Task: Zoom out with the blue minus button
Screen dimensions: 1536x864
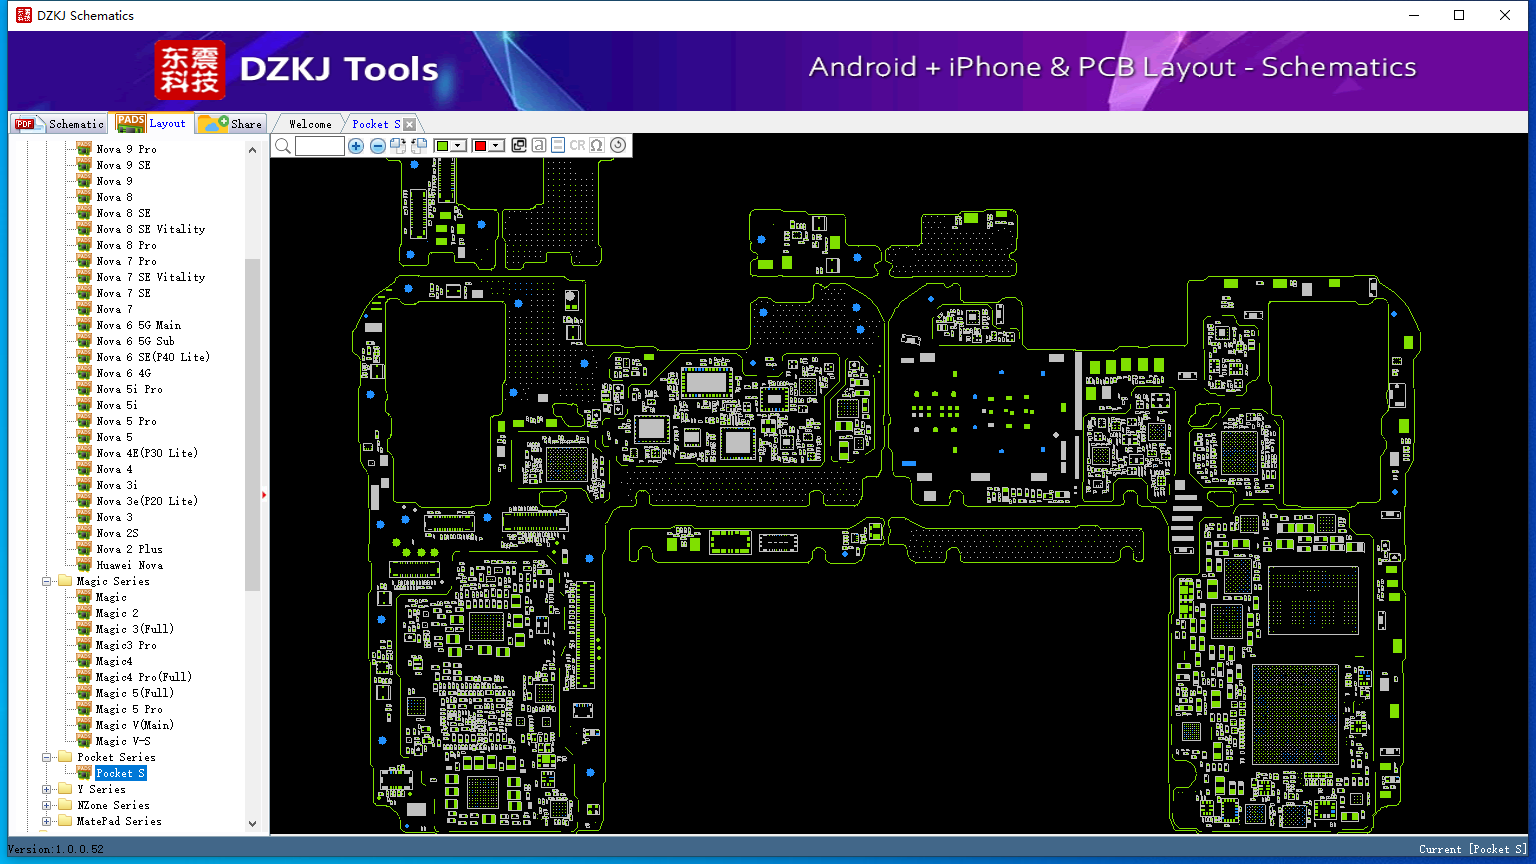Action: [x=378, y=146]
